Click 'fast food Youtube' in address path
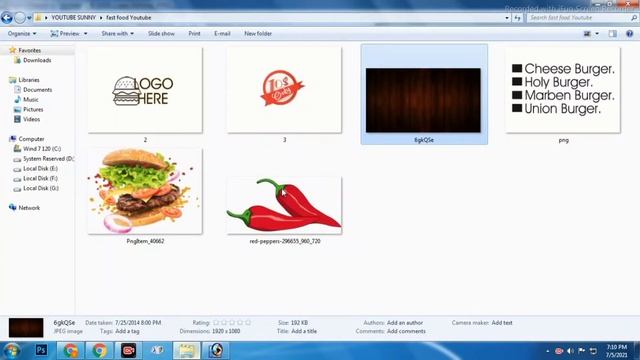 129,18
